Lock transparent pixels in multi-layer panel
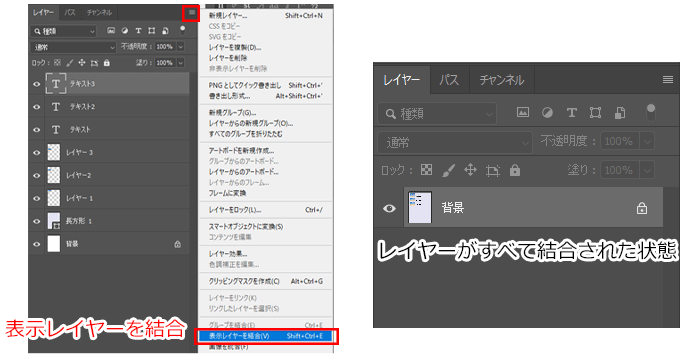This screenshot has height=360, width=700. pyautogui.click(x=57, y=63)
